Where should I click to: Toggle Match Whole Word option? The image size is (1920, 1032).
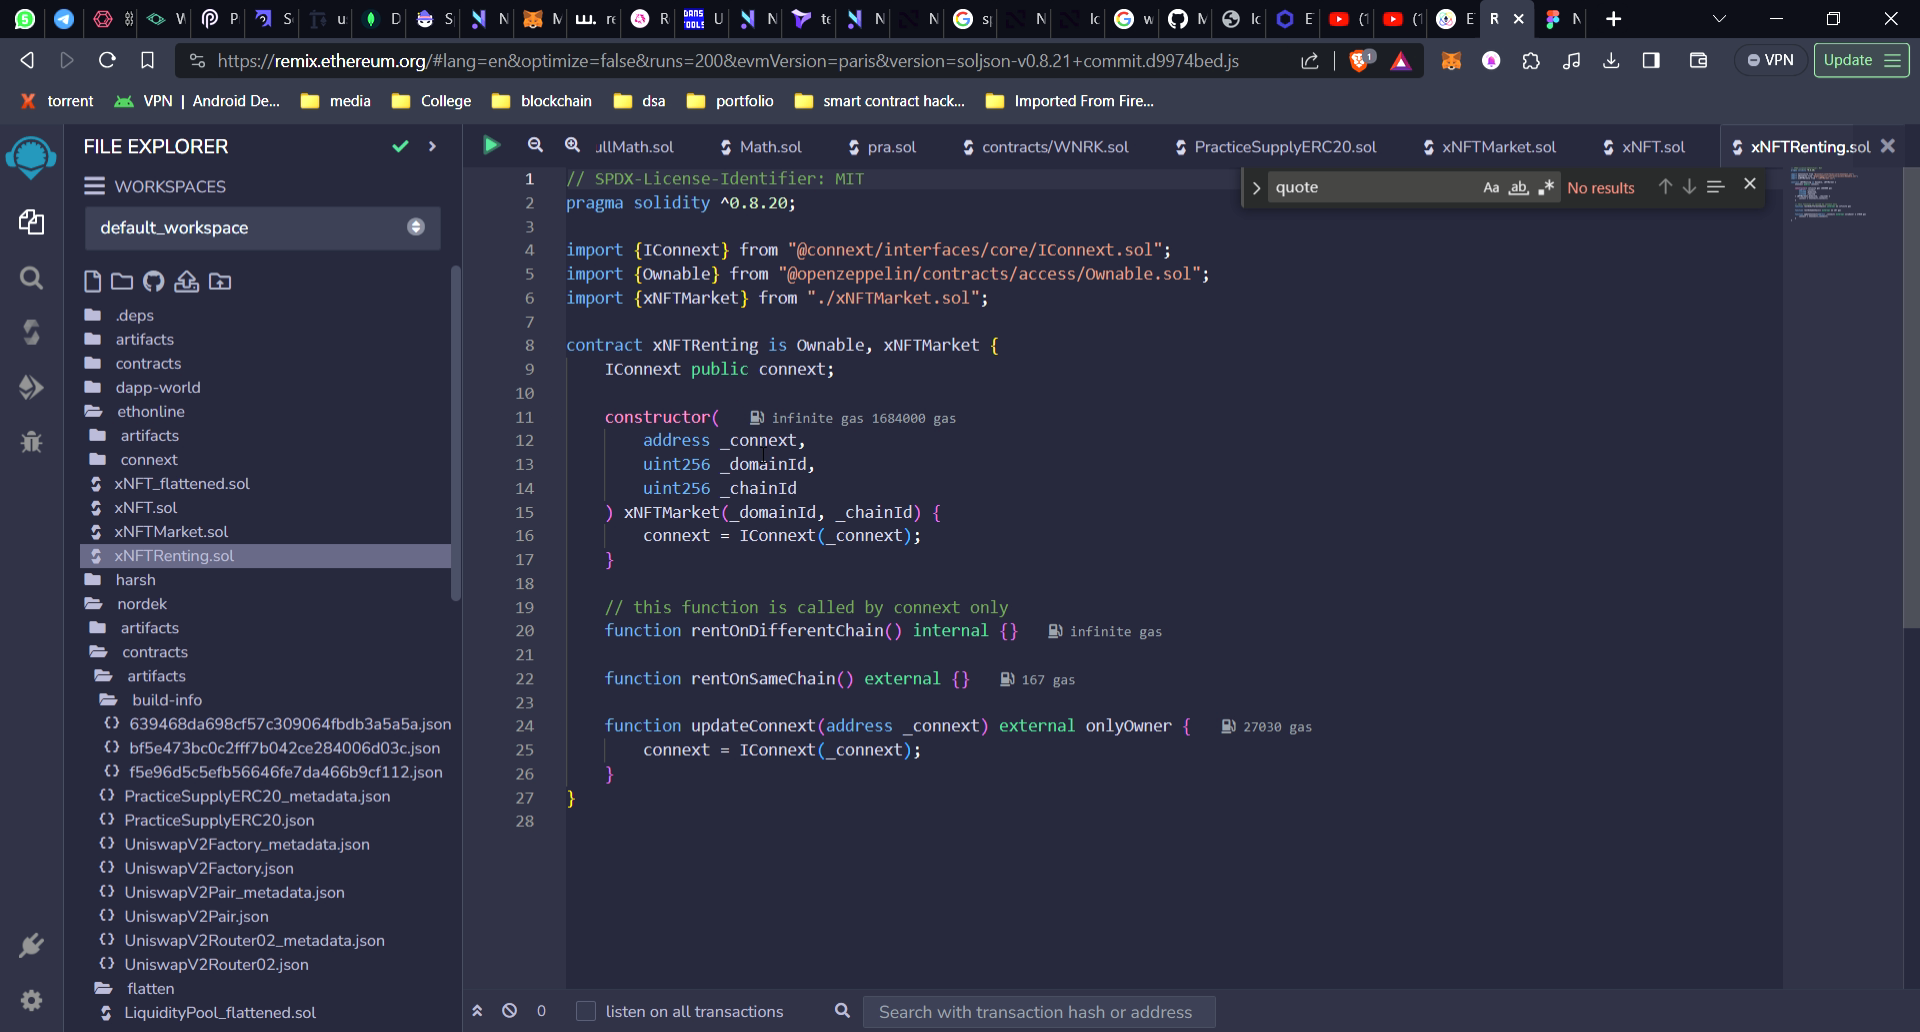pyautogui.click(x=1519, y=187)
